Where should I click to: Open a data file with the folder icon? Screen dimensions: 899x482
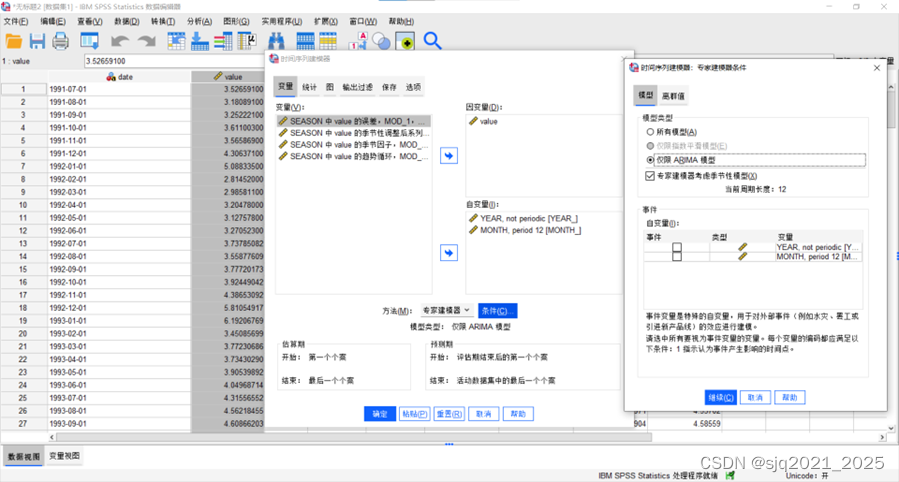[13, 41]
